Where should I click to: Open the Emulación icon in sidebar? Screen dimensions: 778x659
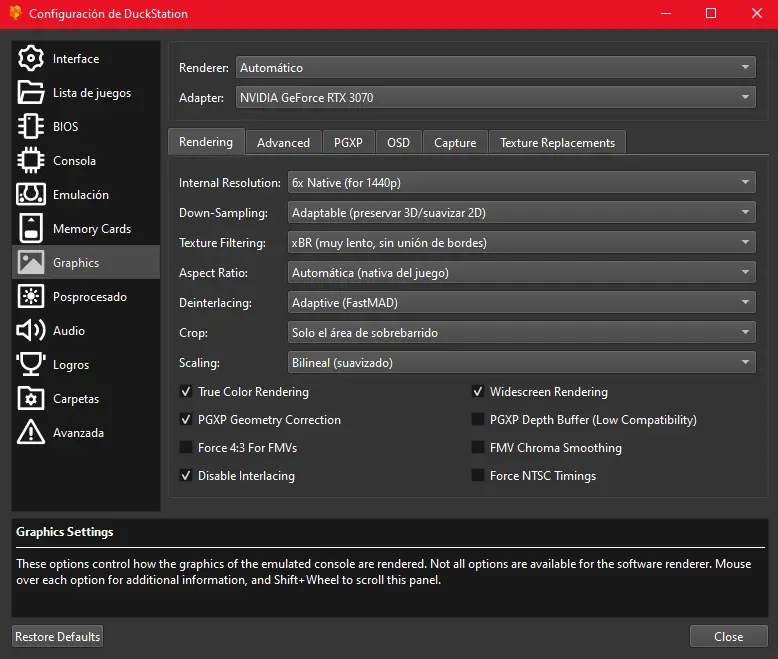click(31, 195)
